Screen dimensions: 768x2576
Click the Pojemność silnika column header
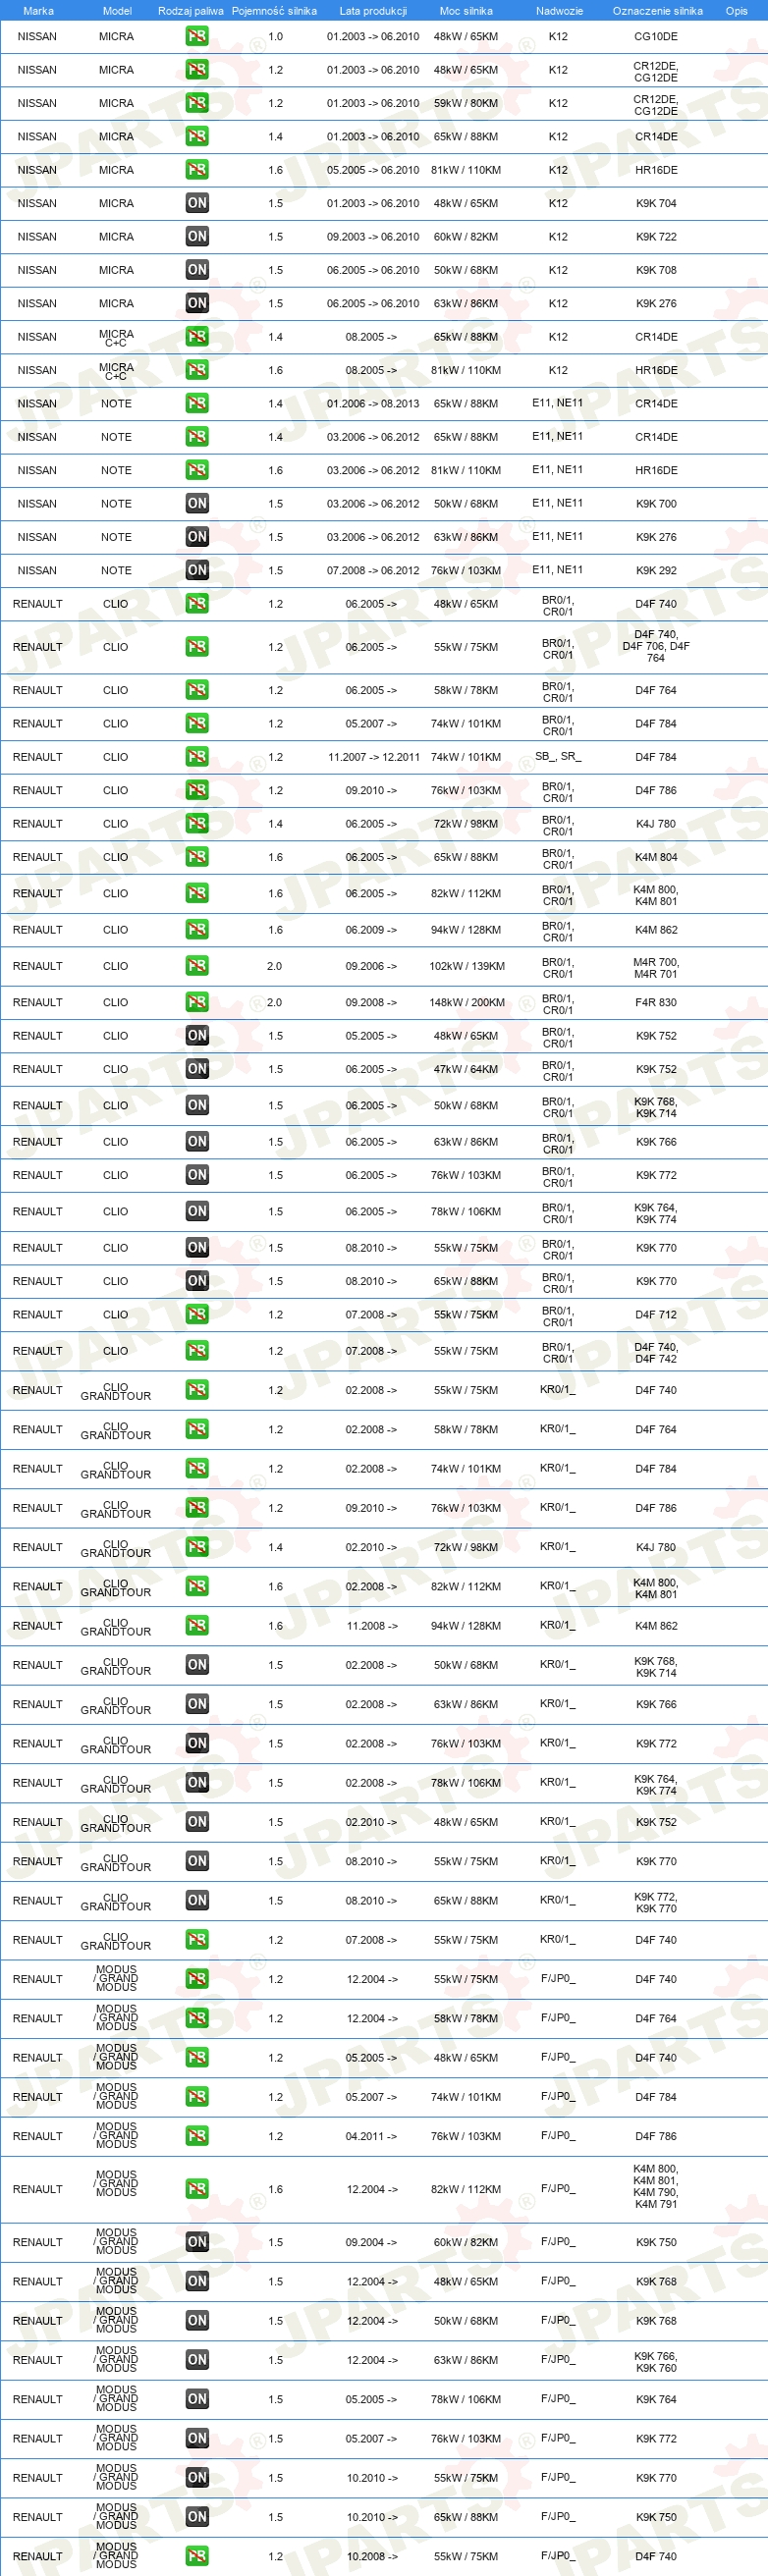point(274,11)
